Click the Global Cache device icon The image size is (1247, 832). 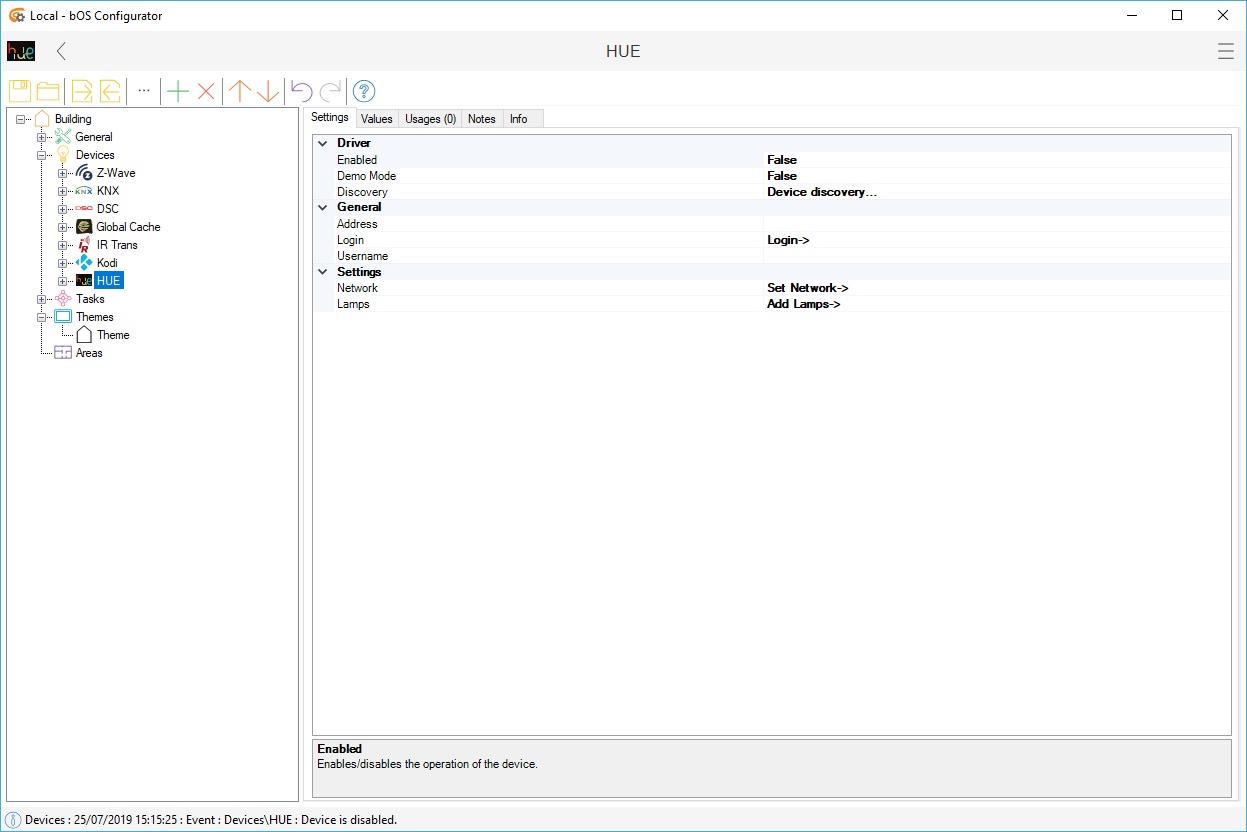tap(84, 227)
